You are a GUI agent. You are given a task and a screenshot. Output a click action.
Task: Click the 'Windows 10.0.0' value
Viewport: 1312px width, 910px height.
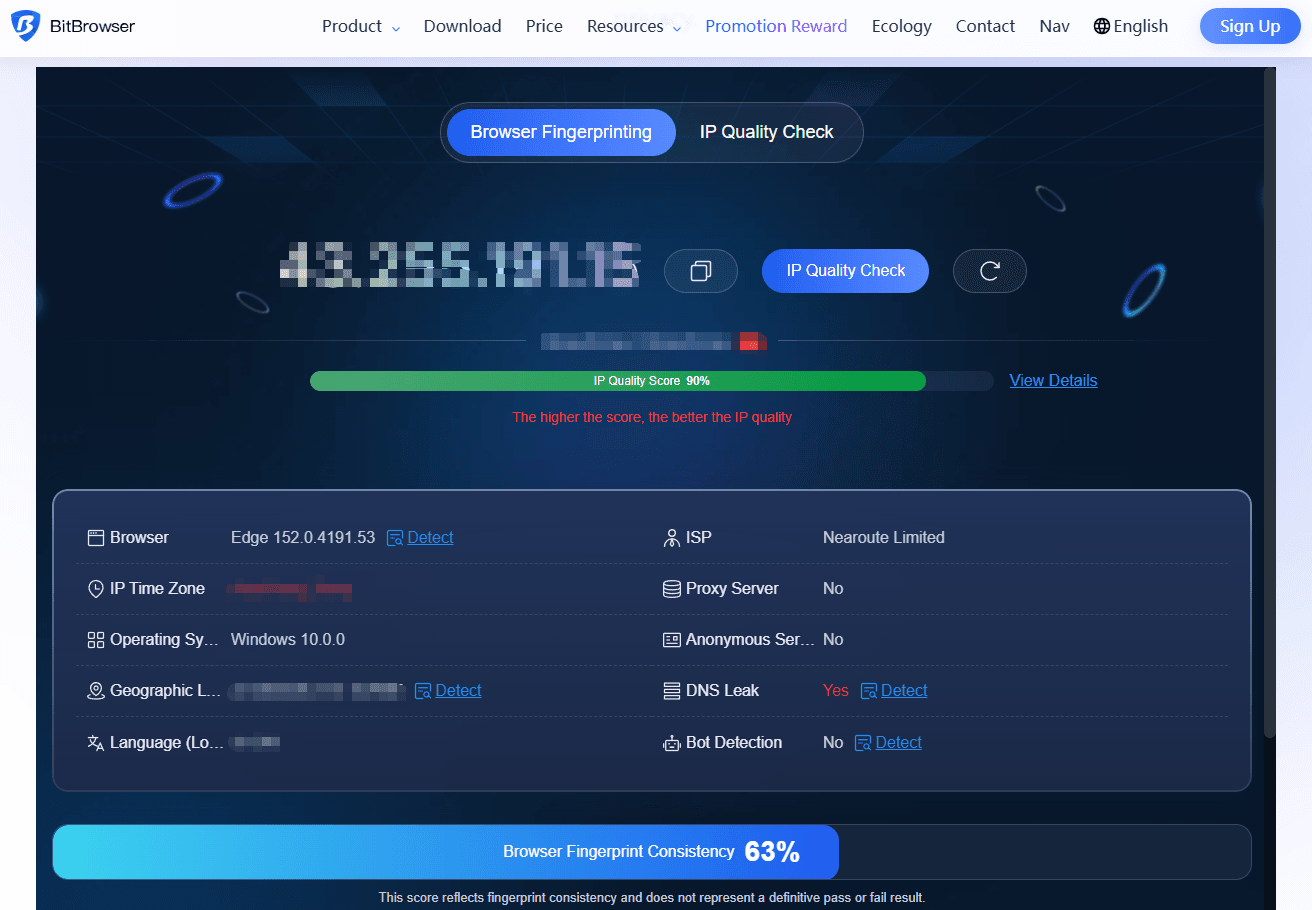point(288,640)
